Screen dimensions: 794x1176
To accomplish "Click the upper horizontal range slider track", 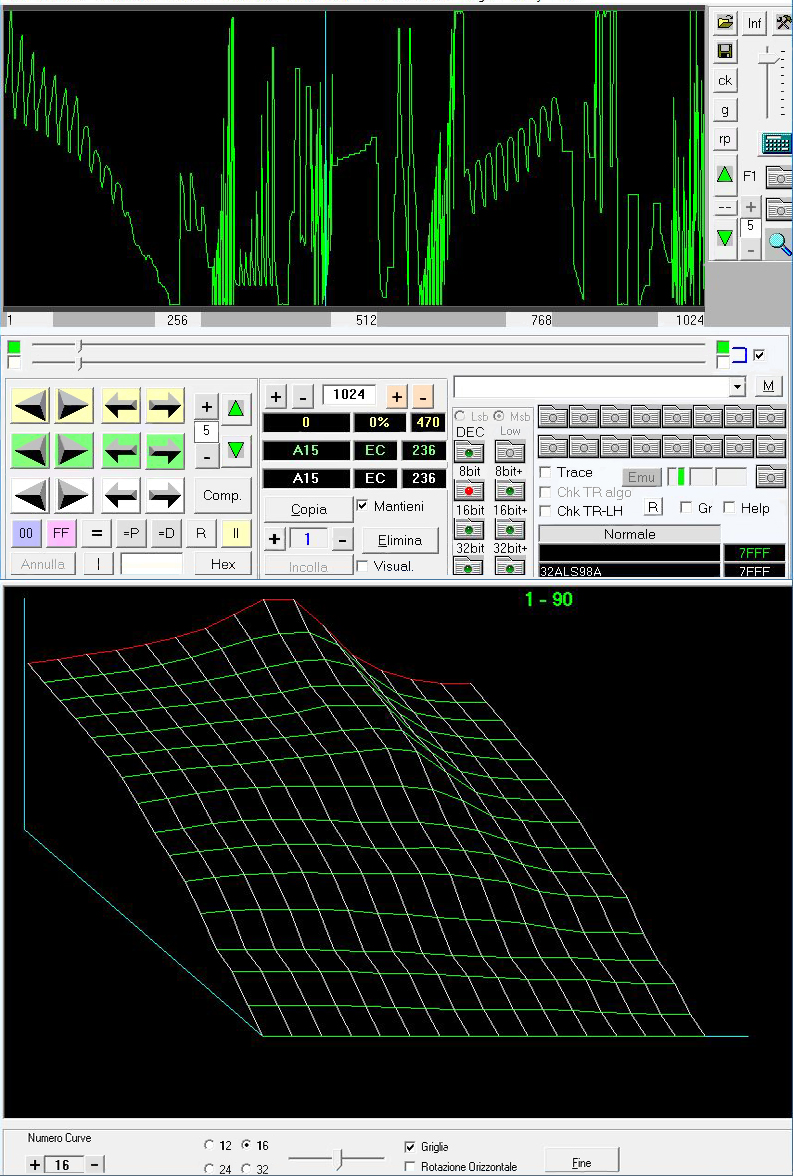I will click(x=369, y=346).
